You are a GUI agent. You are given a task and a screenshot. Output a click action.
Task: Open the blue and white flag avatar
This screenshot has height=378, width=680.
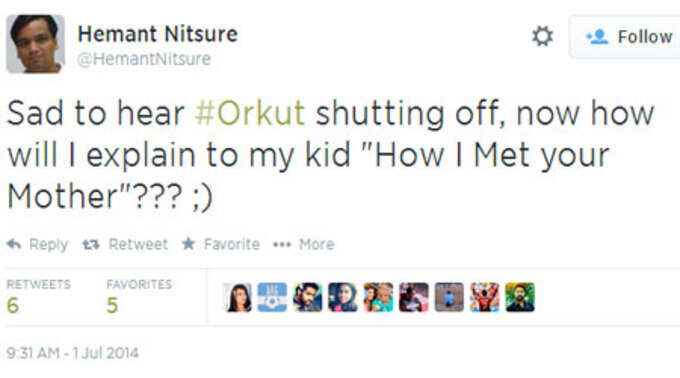[272, 297]
